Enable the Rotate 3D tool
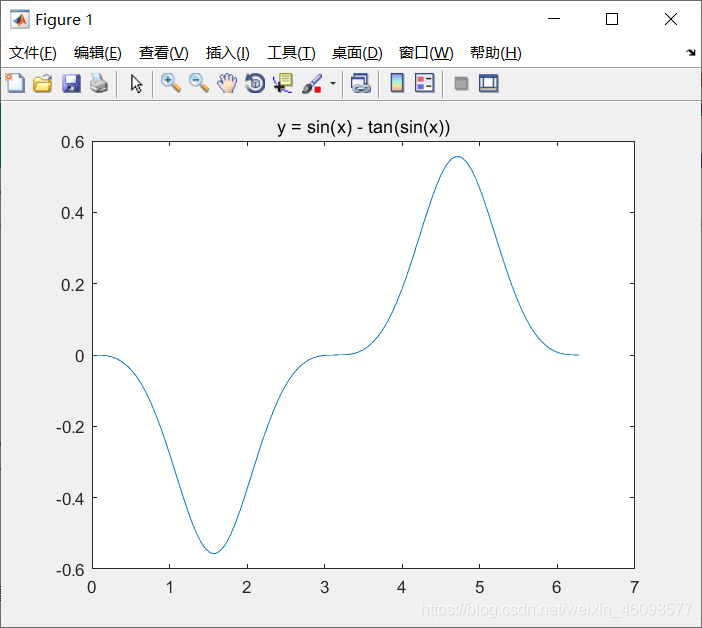This screenshot has height=628, width=702. click(x=255, y=84)
